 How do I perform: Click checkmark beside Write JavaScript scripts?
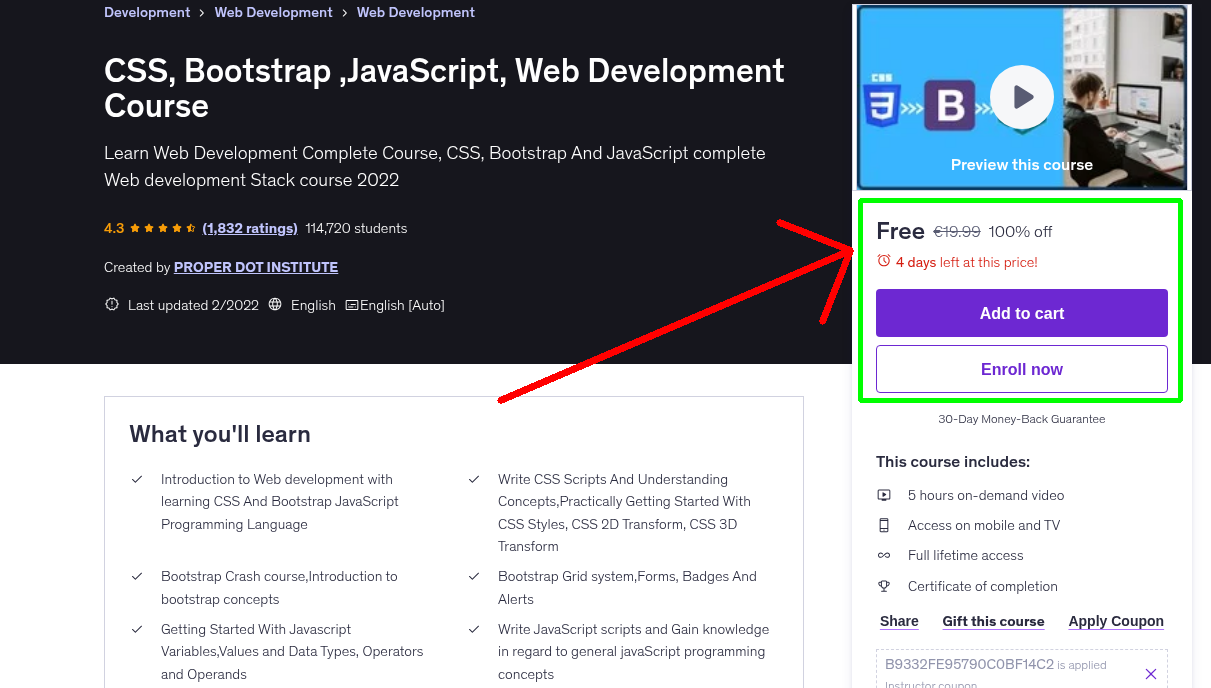click(474, 630)
